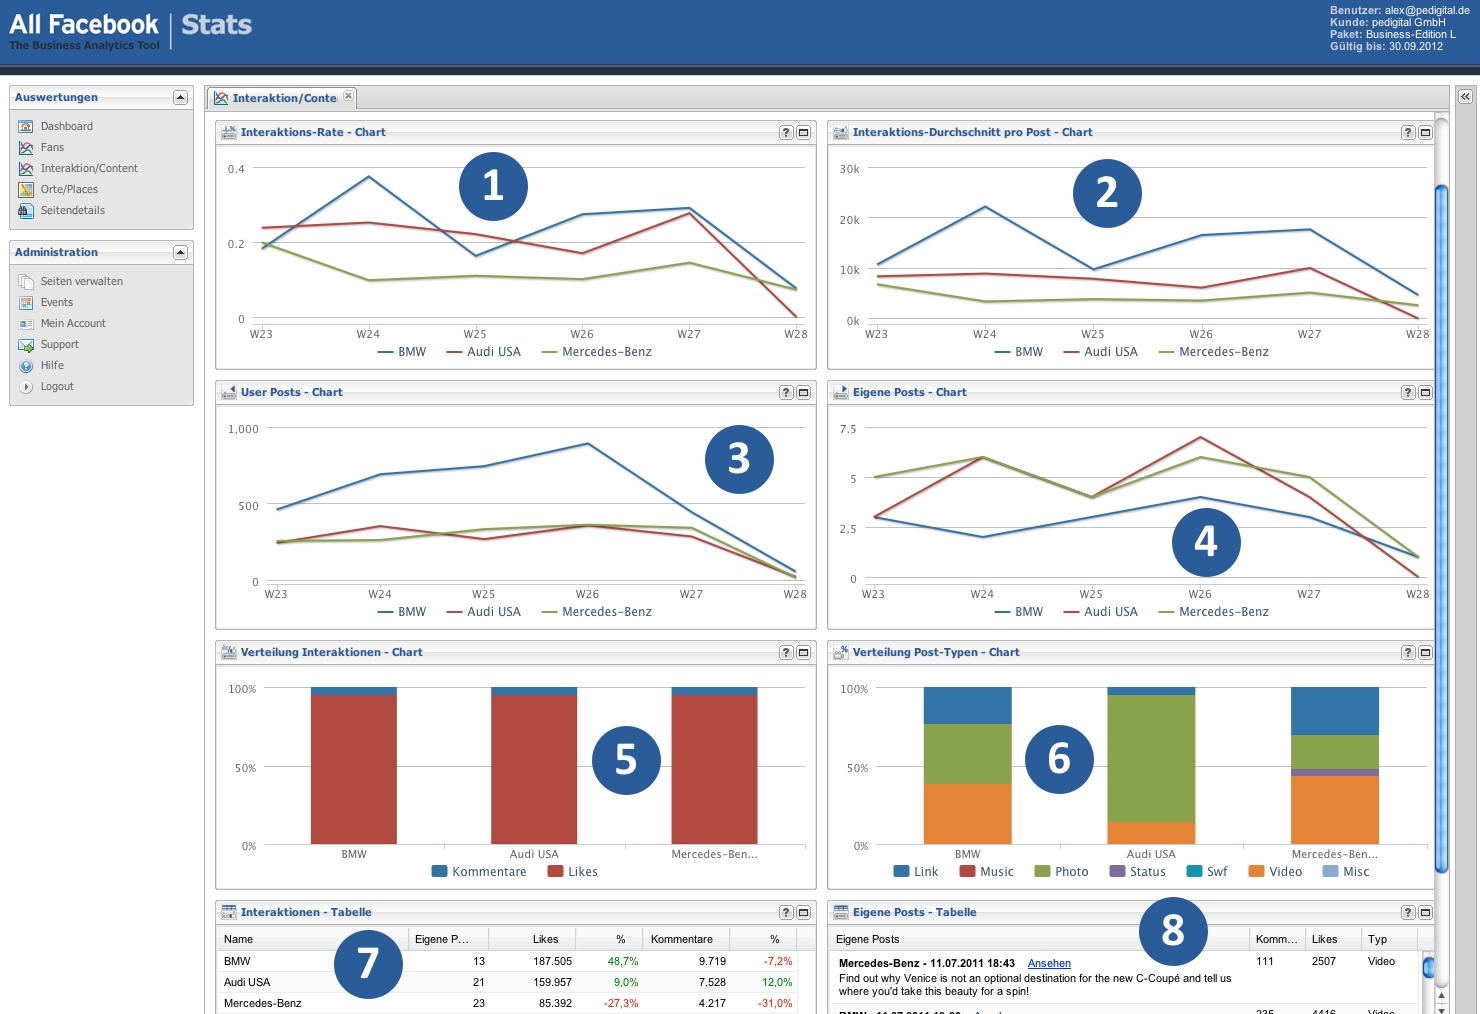Maximize the Interaktions-Rate chart panel
Screen dimensions: 1480x1014
(x=803, y=132)
